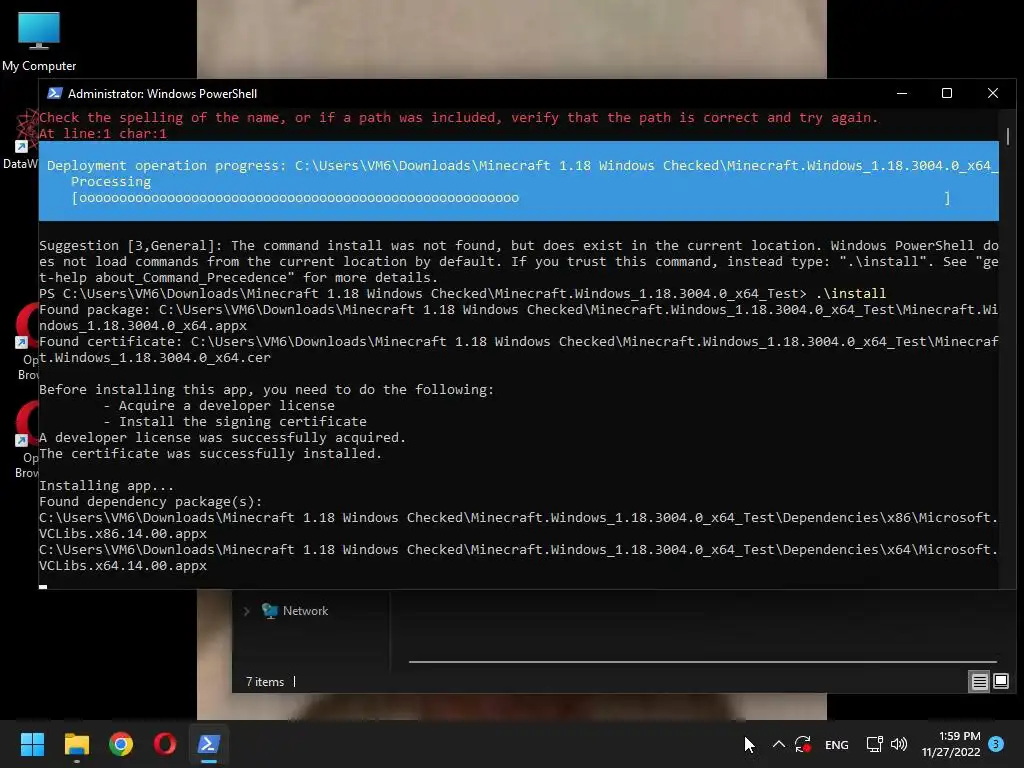Maximize the PowerShell window
The image size is (1024, 768).
[946, 93]
